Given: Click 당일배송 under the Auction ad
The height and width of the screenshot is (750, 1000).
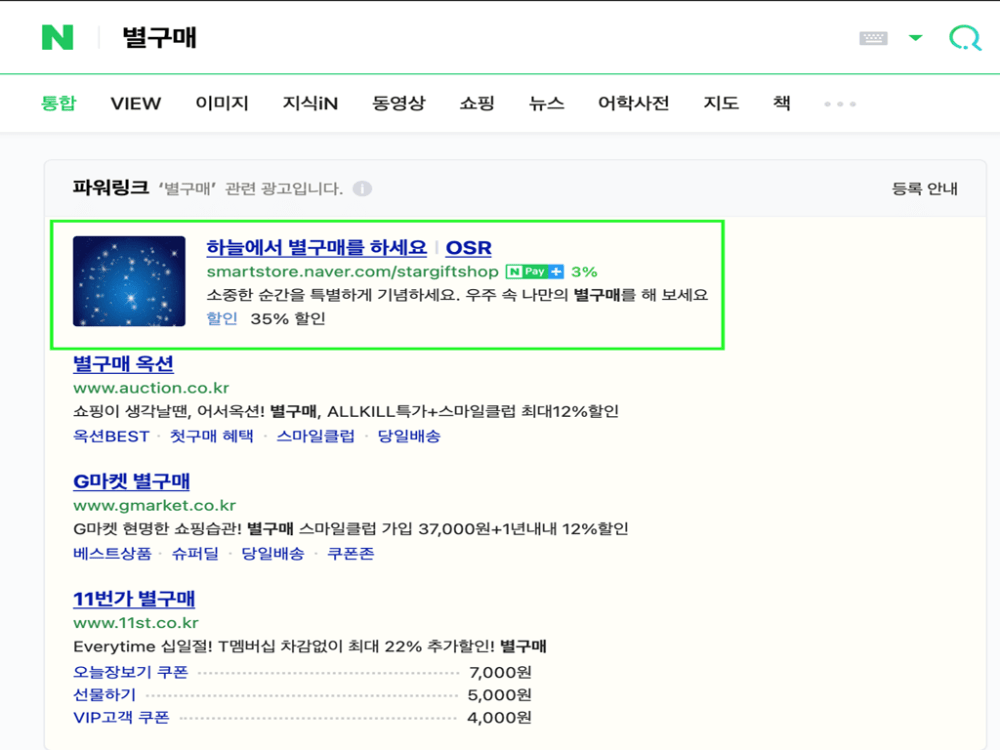Looking at the screenshot, I should coord(409,436).
